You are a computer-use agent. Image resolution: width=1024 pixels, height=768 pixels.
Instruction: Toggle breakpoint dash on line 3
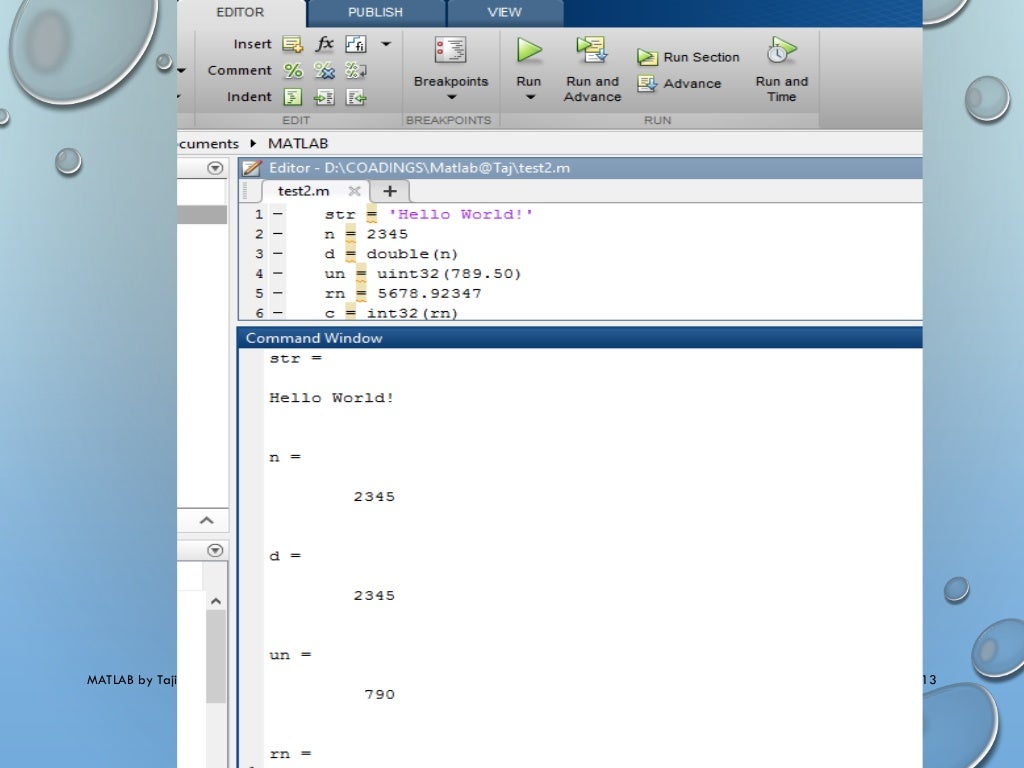277,254
